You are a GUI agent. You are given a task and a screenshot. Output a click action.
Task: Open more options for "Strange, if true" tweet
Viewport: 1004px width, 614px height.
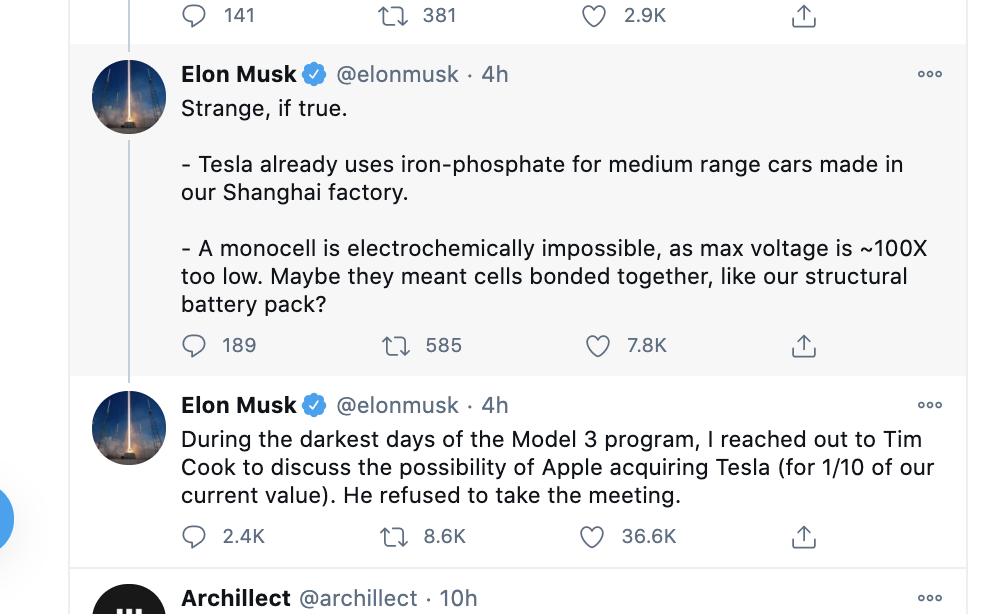(x=930, y=74)
